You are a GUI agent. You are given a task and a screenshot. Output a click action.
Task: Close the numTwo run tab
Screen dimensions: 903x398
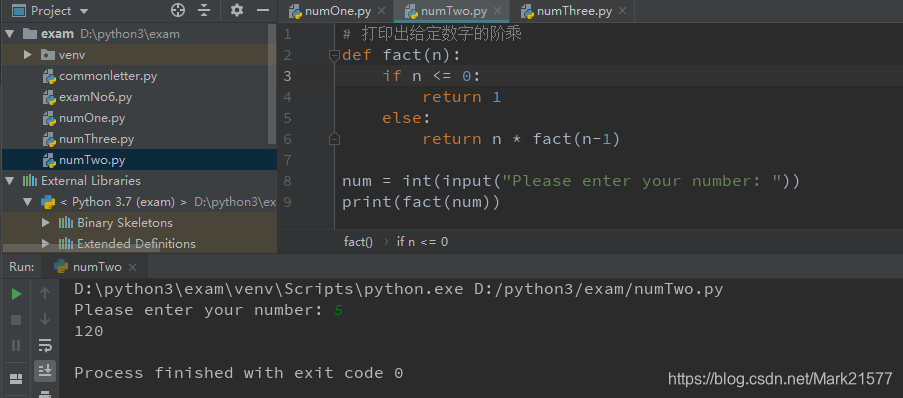pyautogui.click(x=132, y=268)
